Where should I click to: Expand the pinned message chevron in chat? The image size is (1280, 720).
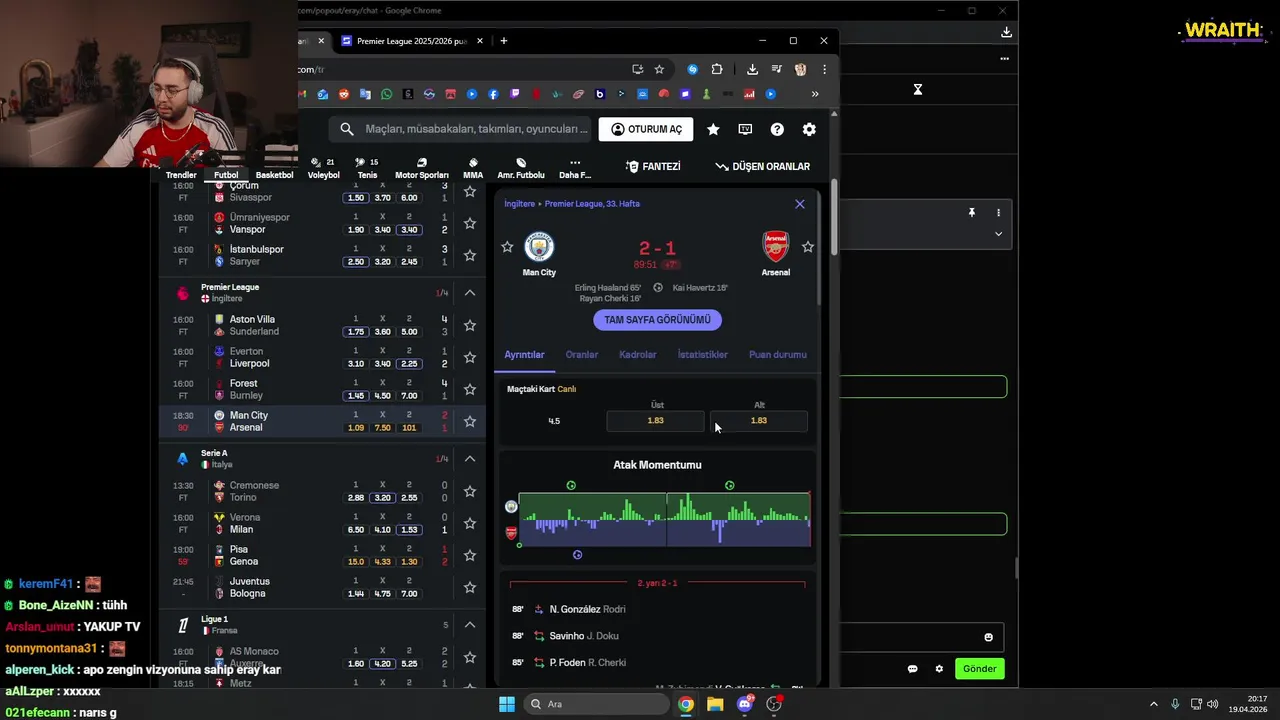[998, 234]
